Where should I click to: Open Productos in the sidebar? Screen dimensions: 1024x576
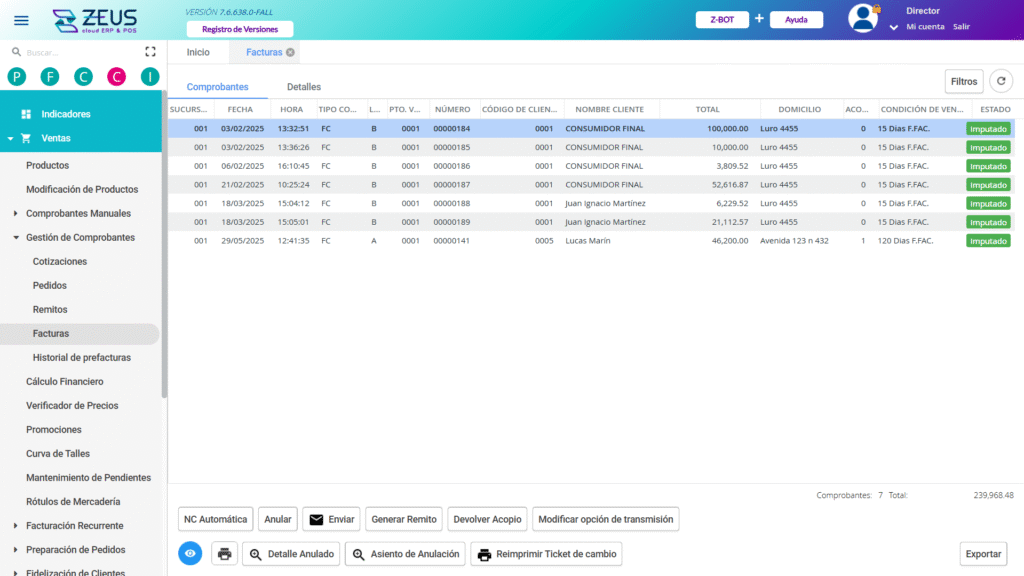[x=47, y=166]
